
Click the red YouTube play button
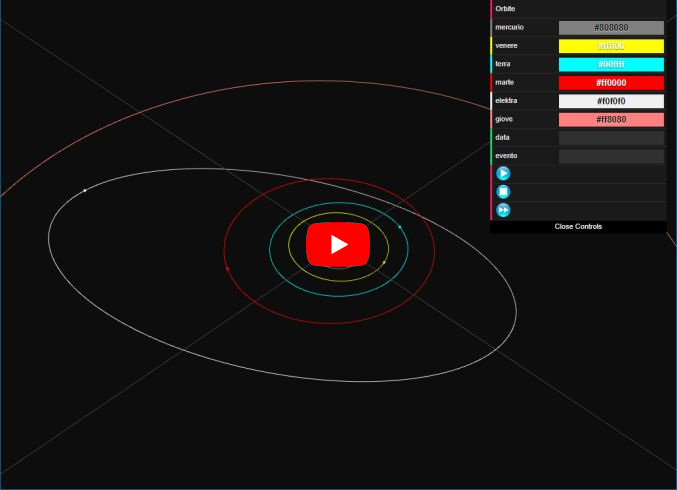click(x=338, y=244)
